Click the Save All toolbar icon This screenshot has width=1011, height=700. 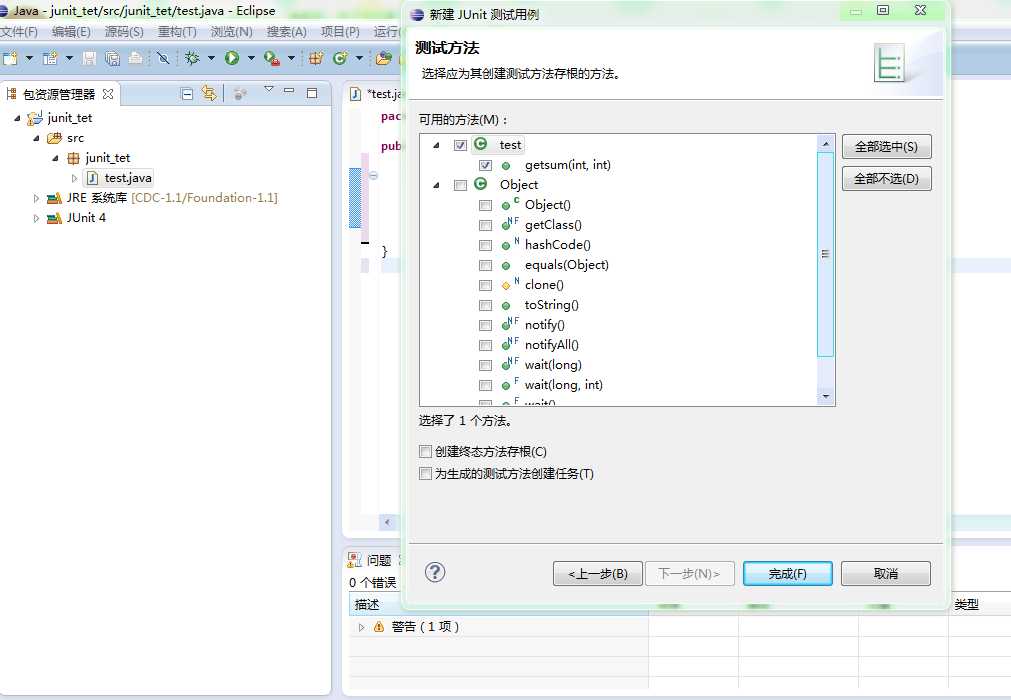112,59
